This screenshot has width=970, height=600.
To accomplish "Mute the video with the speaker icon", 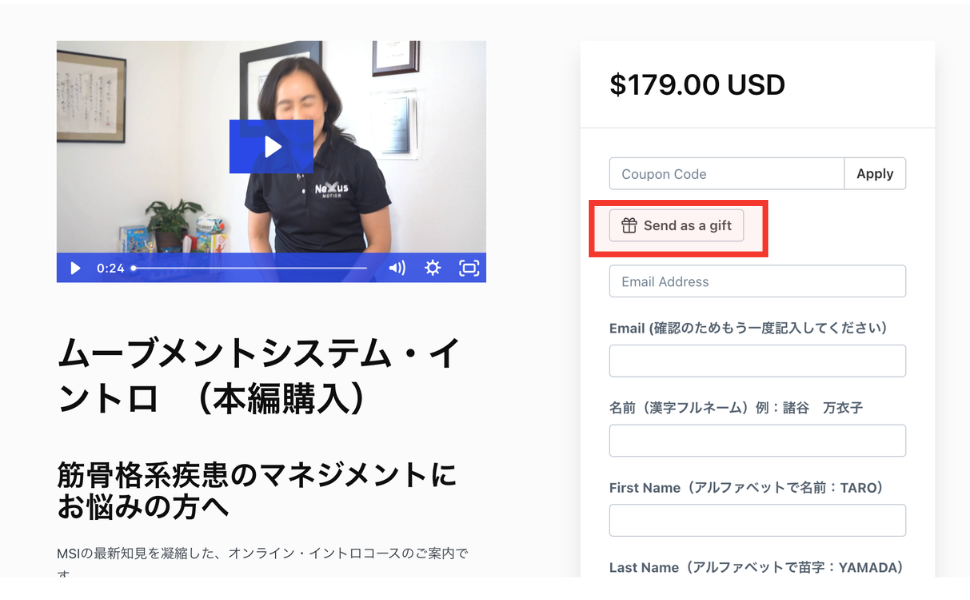I will click(397, 268).
